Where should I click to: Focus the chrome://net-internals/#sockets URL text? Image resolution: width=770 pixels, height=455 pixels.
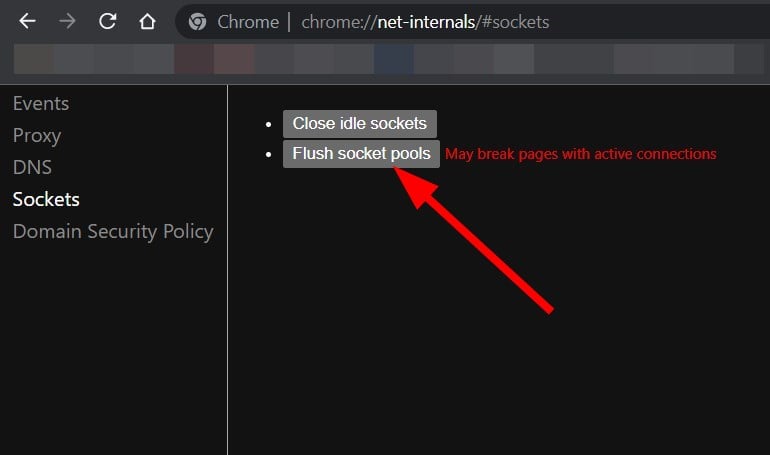pos(424,22)
